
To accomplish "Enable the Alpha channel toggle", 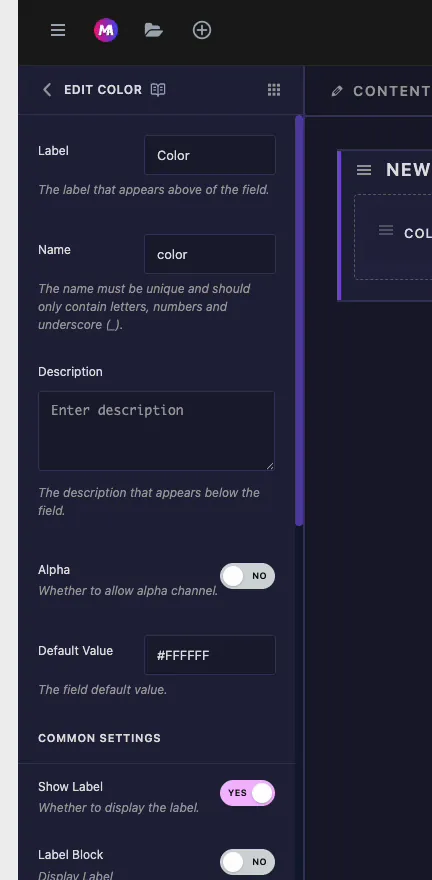I will (x=247, y=576).
